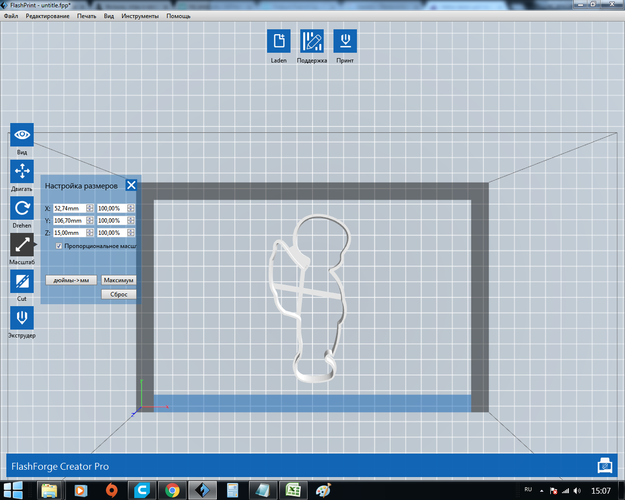Screen dimensions: 625x500
Task: Click the Y size mm stepper
Action: (90, 220)
